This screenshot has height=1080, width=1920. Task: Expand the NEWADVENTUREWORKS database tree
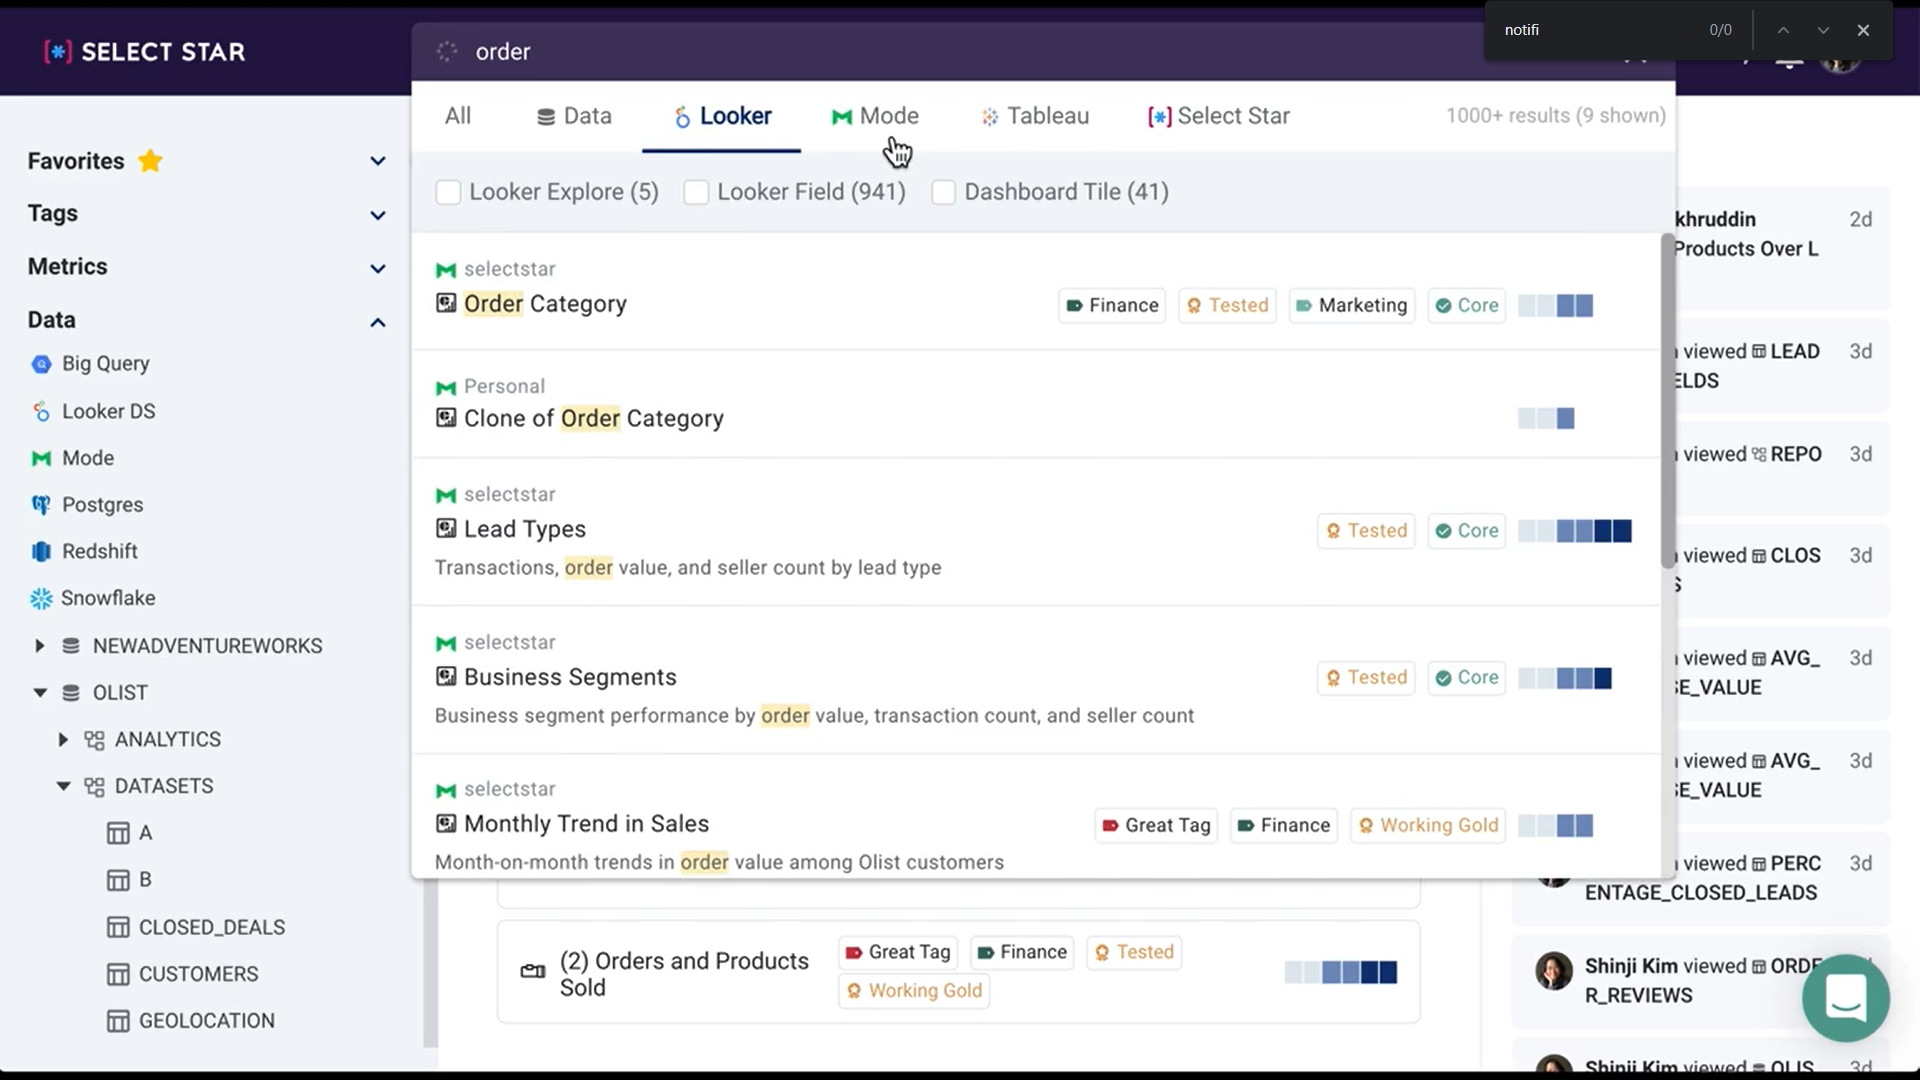click(x=40, y=645)
